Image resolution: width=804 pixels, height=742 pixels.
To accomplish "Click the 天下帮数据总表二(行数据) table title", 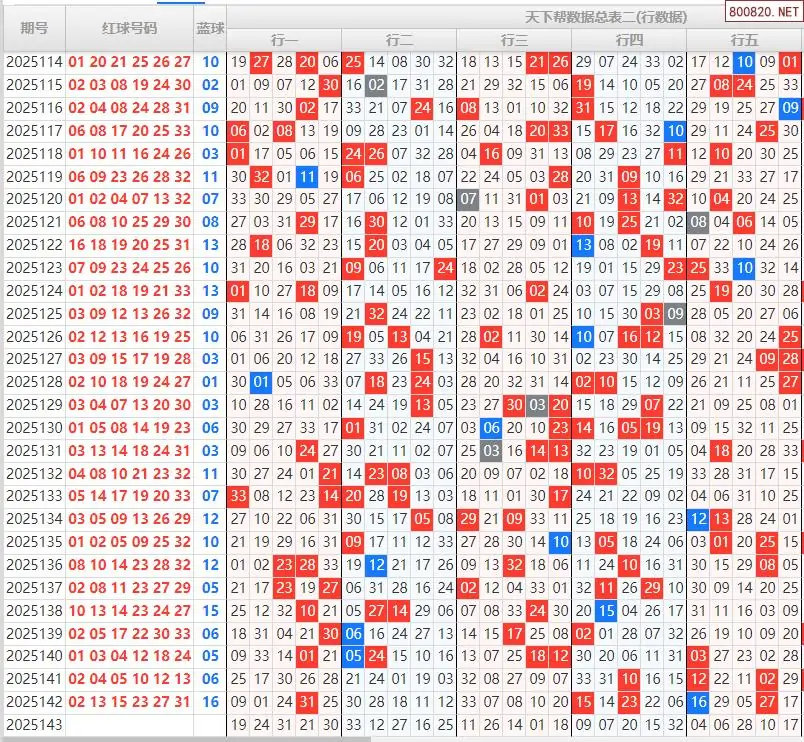I will (606, 18).
